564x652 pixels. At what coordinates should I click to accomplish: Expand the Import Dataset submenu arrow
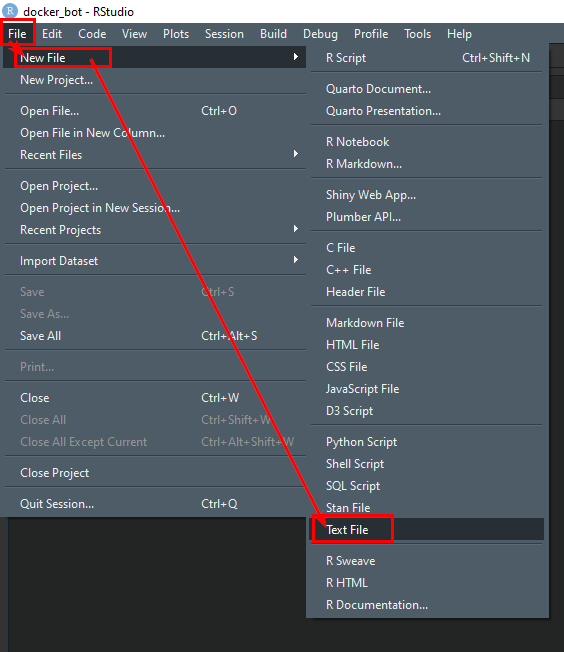(x=296, y=260)
